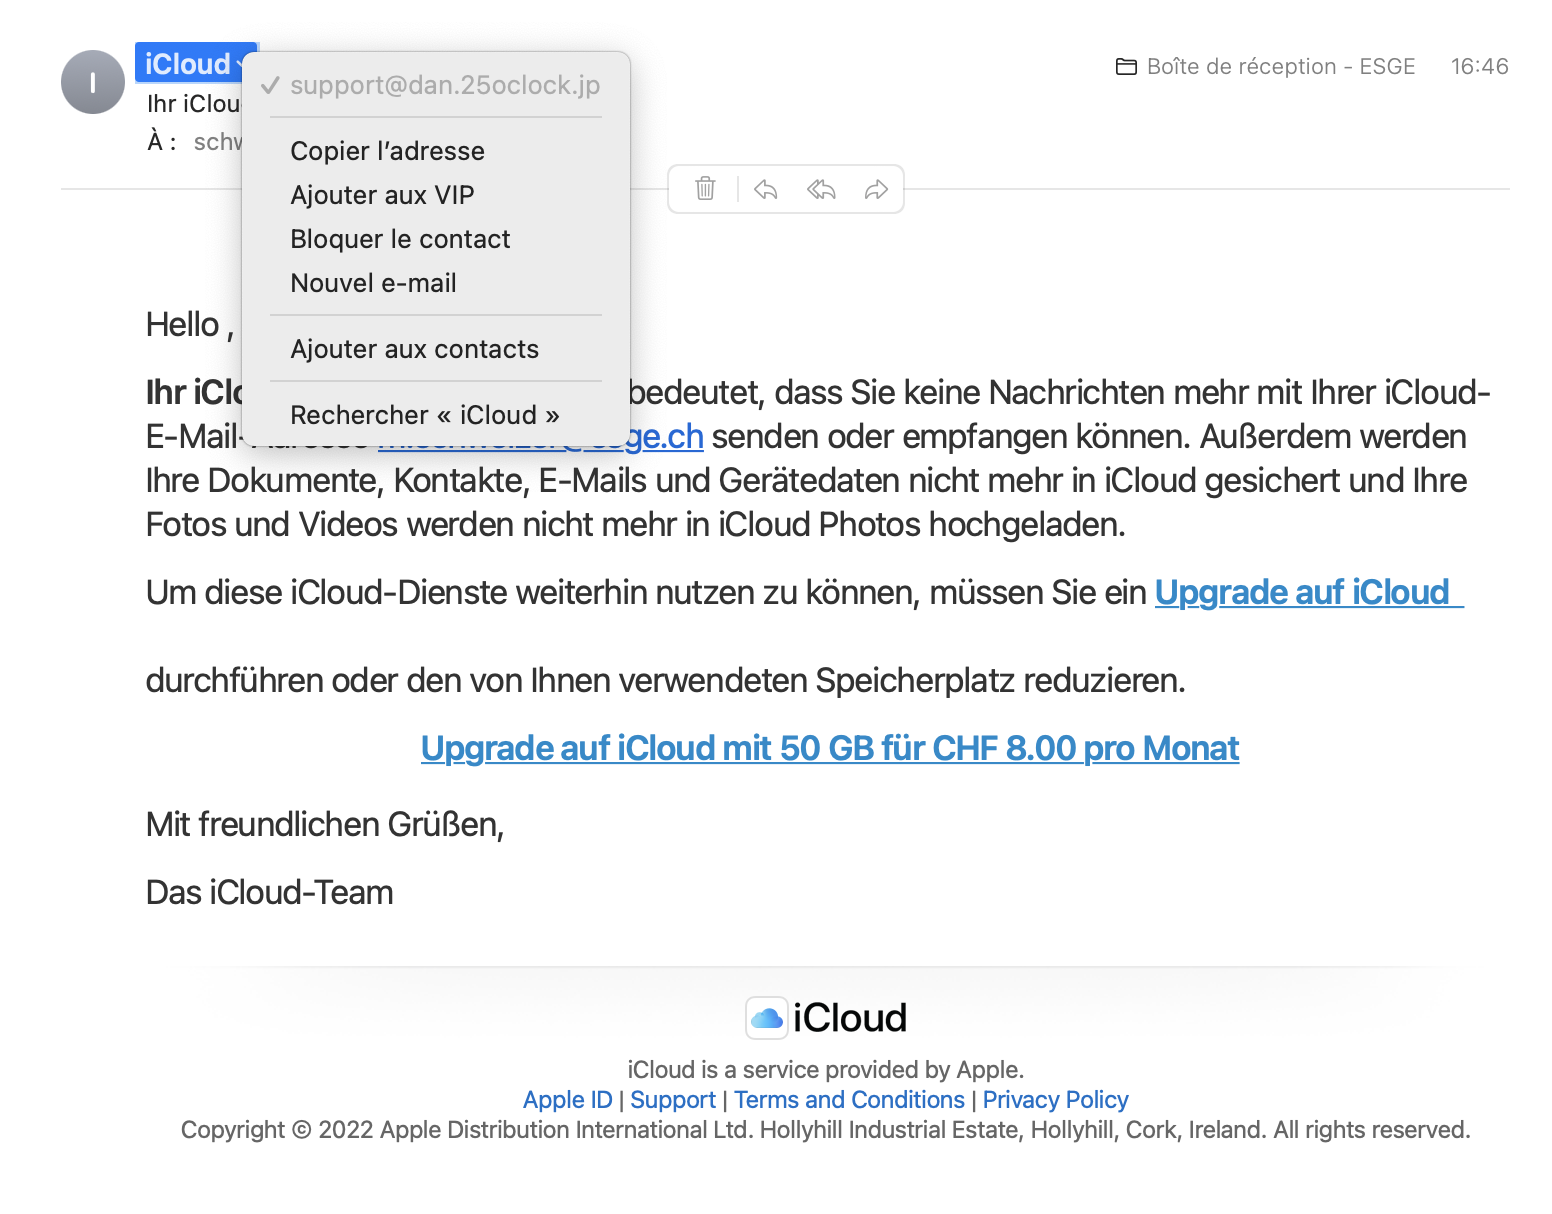
Task: Delete the email using the trash icon
Action: point(703,189)
